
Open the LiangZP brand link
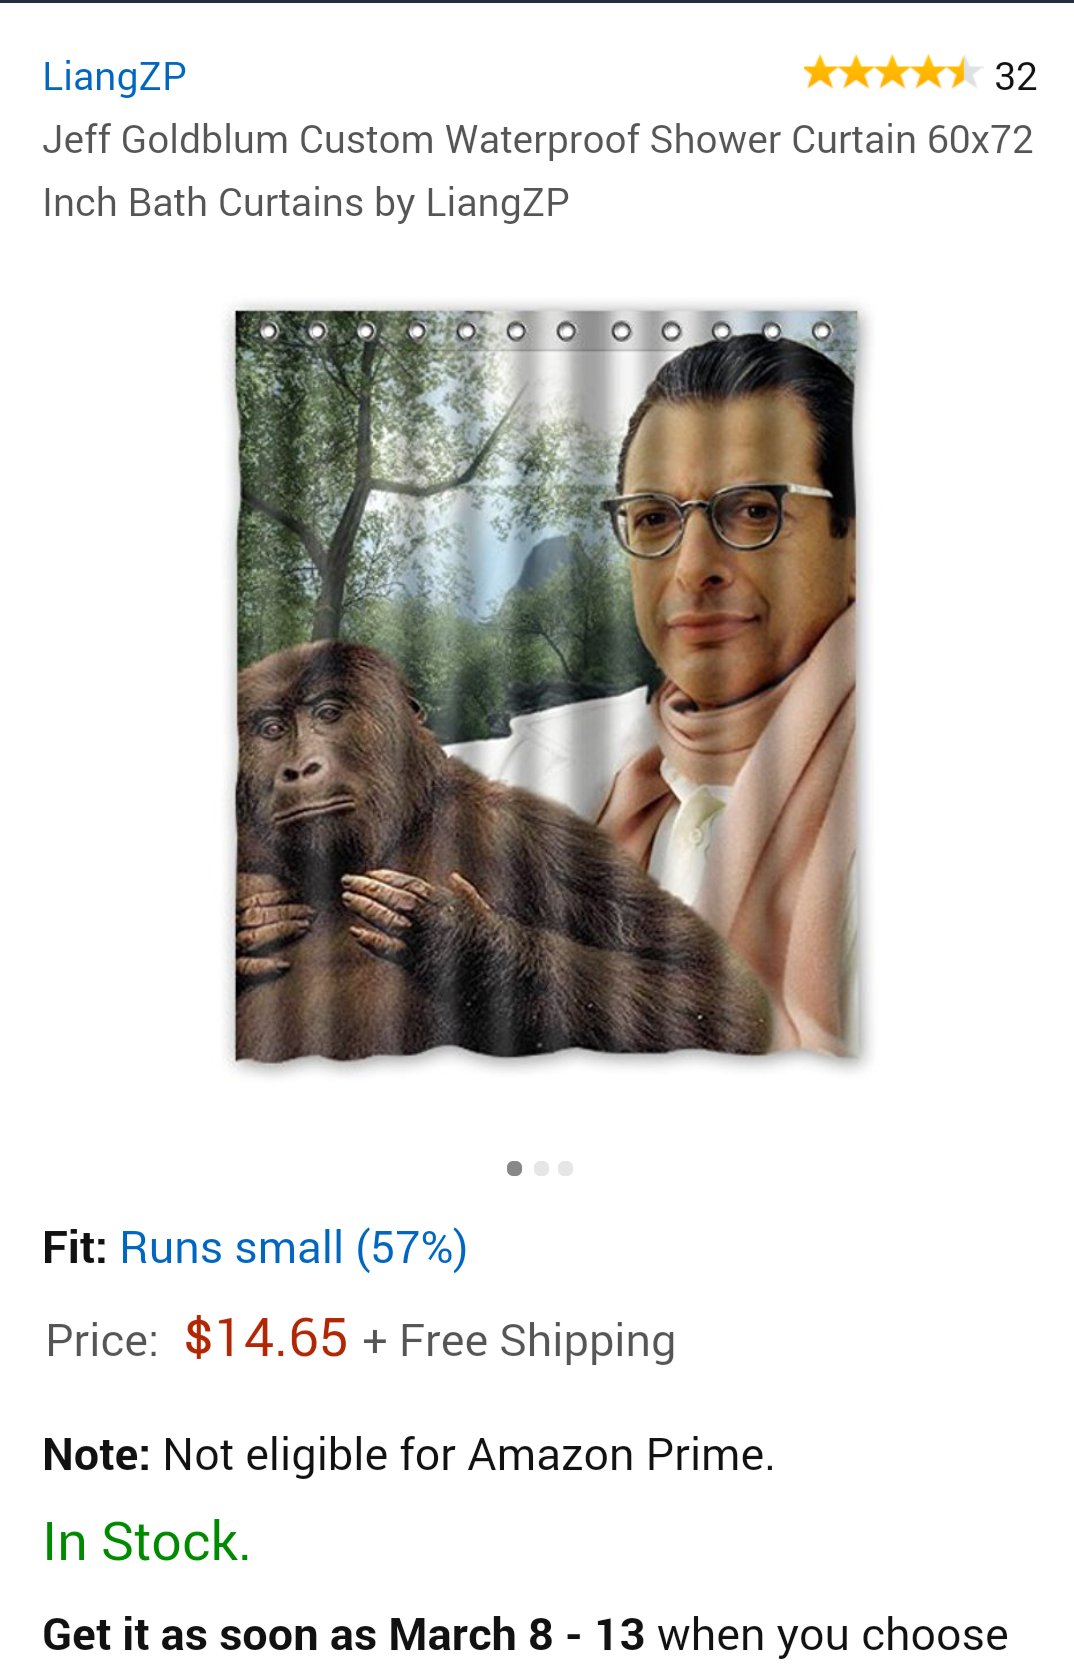114,77
